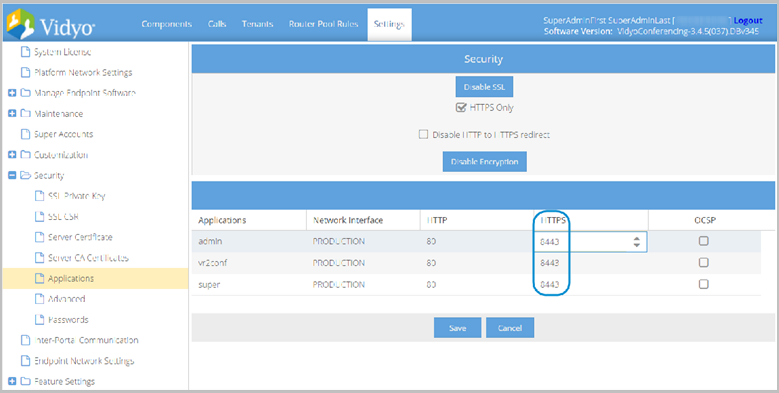Open Passwords under Security
Image resolution: width=779 pixels, height=393 pixels.
(68, 319)
